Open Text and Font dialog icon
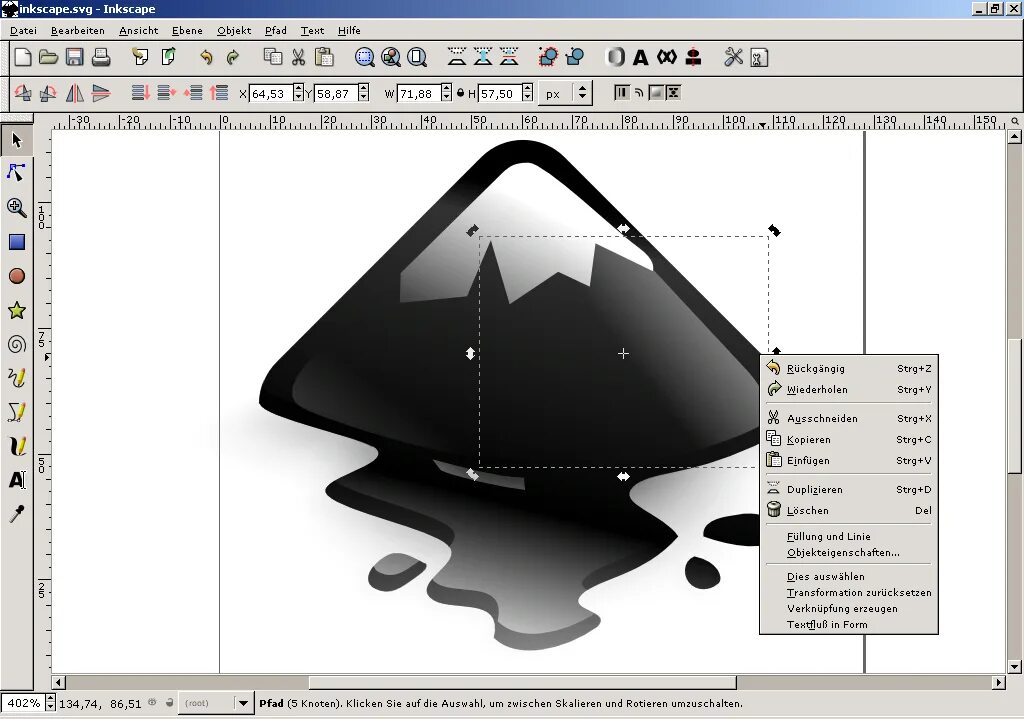 pyautogui.click(x=641, y=58)
